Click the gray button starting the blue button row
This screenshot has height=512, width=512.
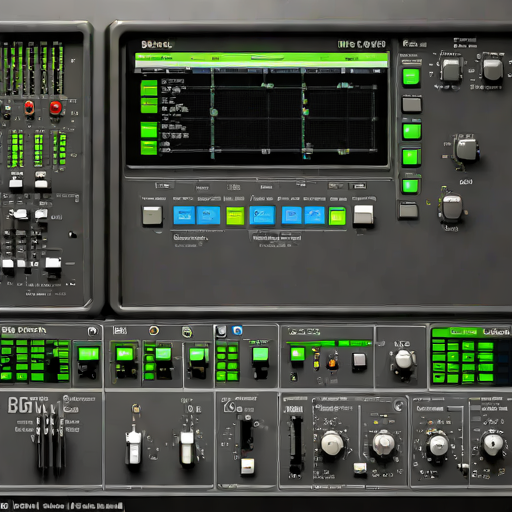pos(152,215)
